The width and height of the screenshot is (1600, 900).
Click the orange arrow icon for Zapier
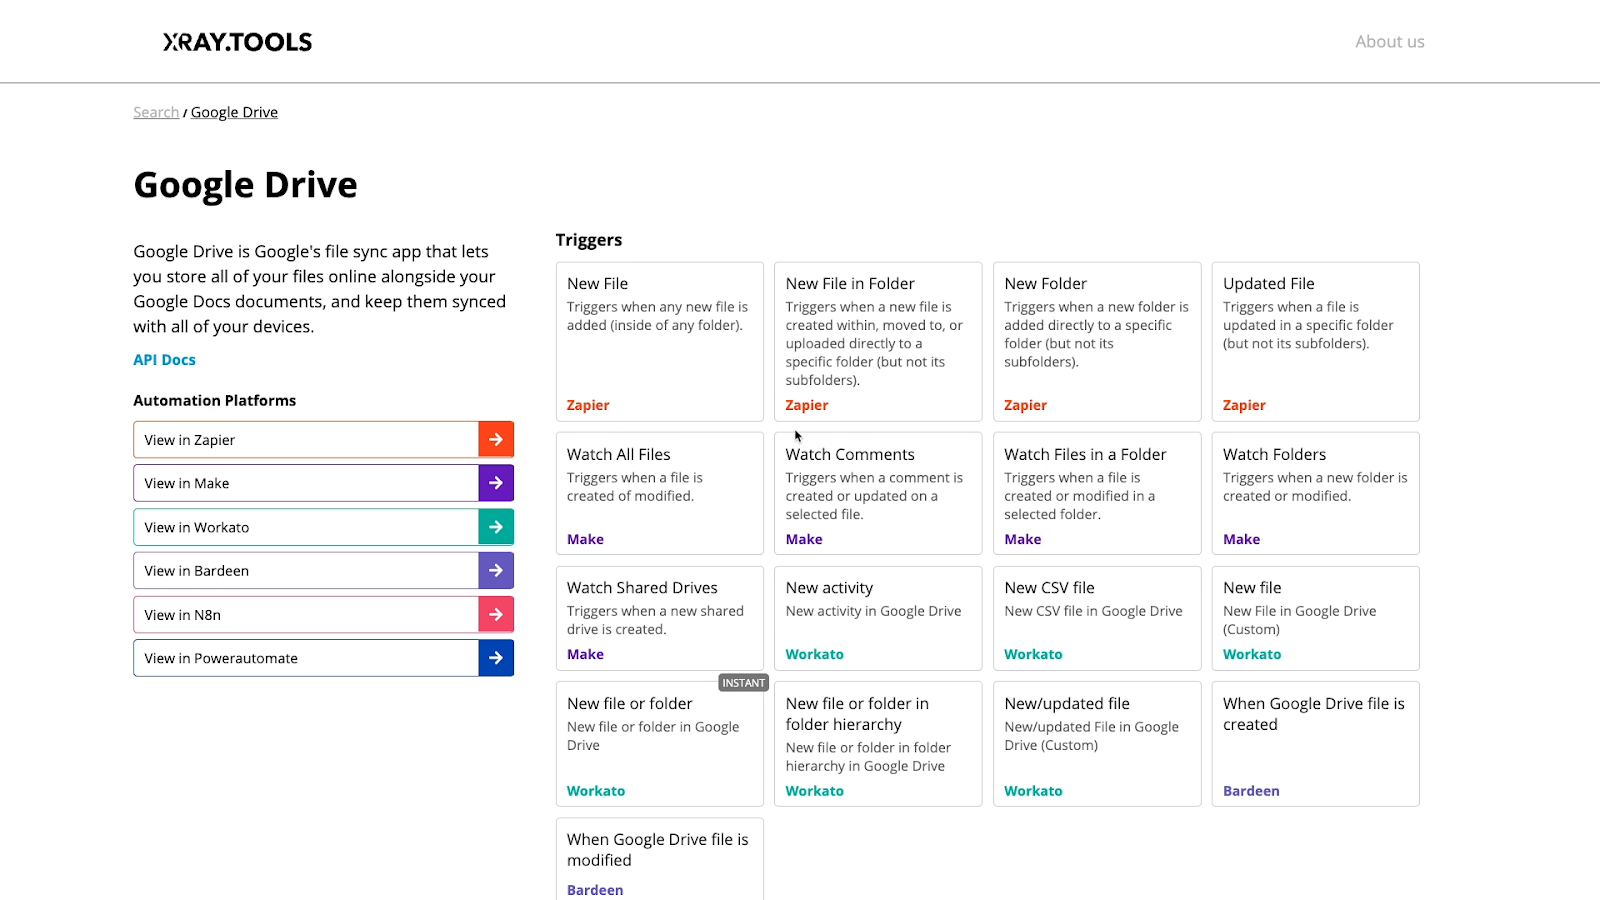coord(496,440)
